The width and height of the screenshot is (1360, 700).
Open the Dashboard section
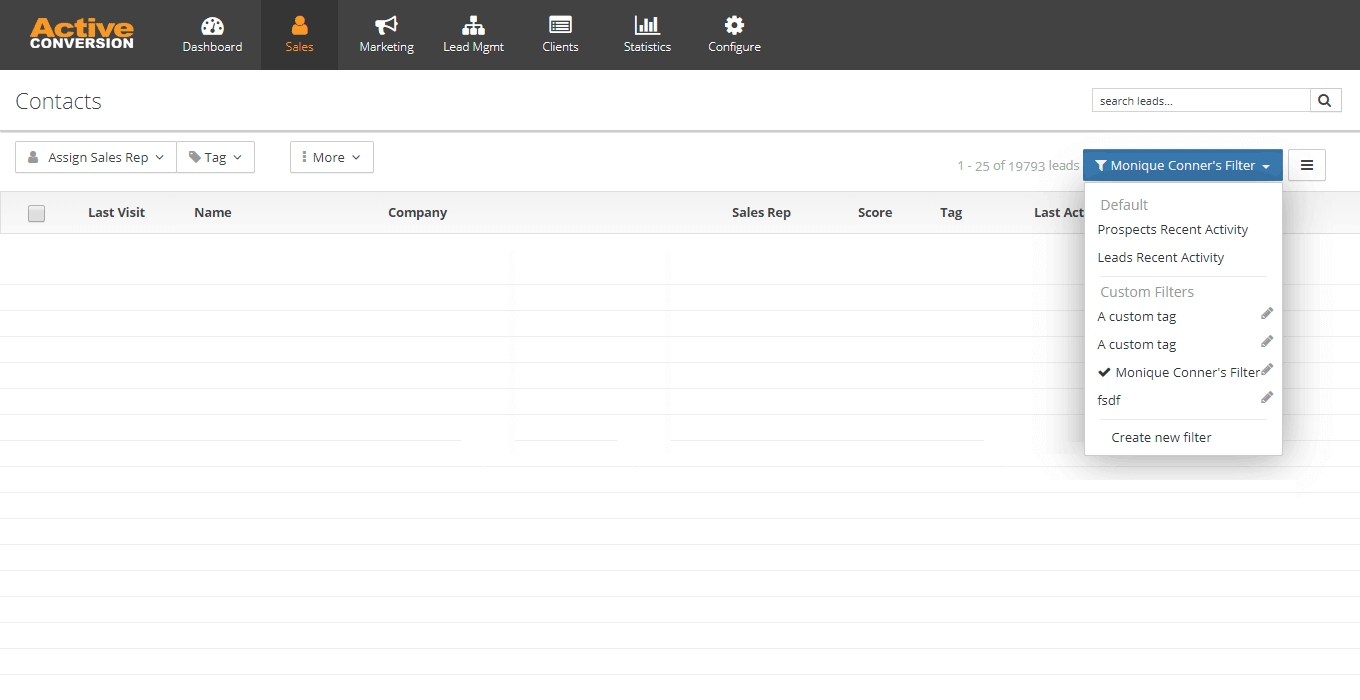pyautogui.click(x=212, y=35)
